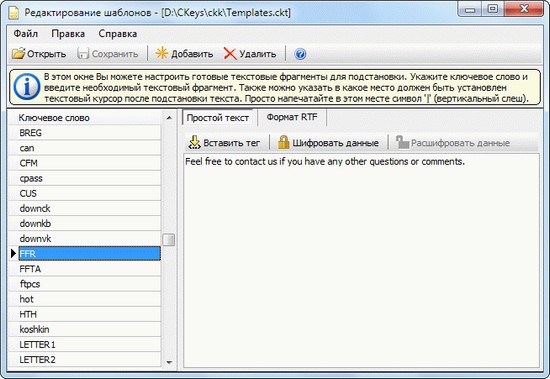
Task: Click the keyword list scrollbar thumb
Action: tap(169, 240)
